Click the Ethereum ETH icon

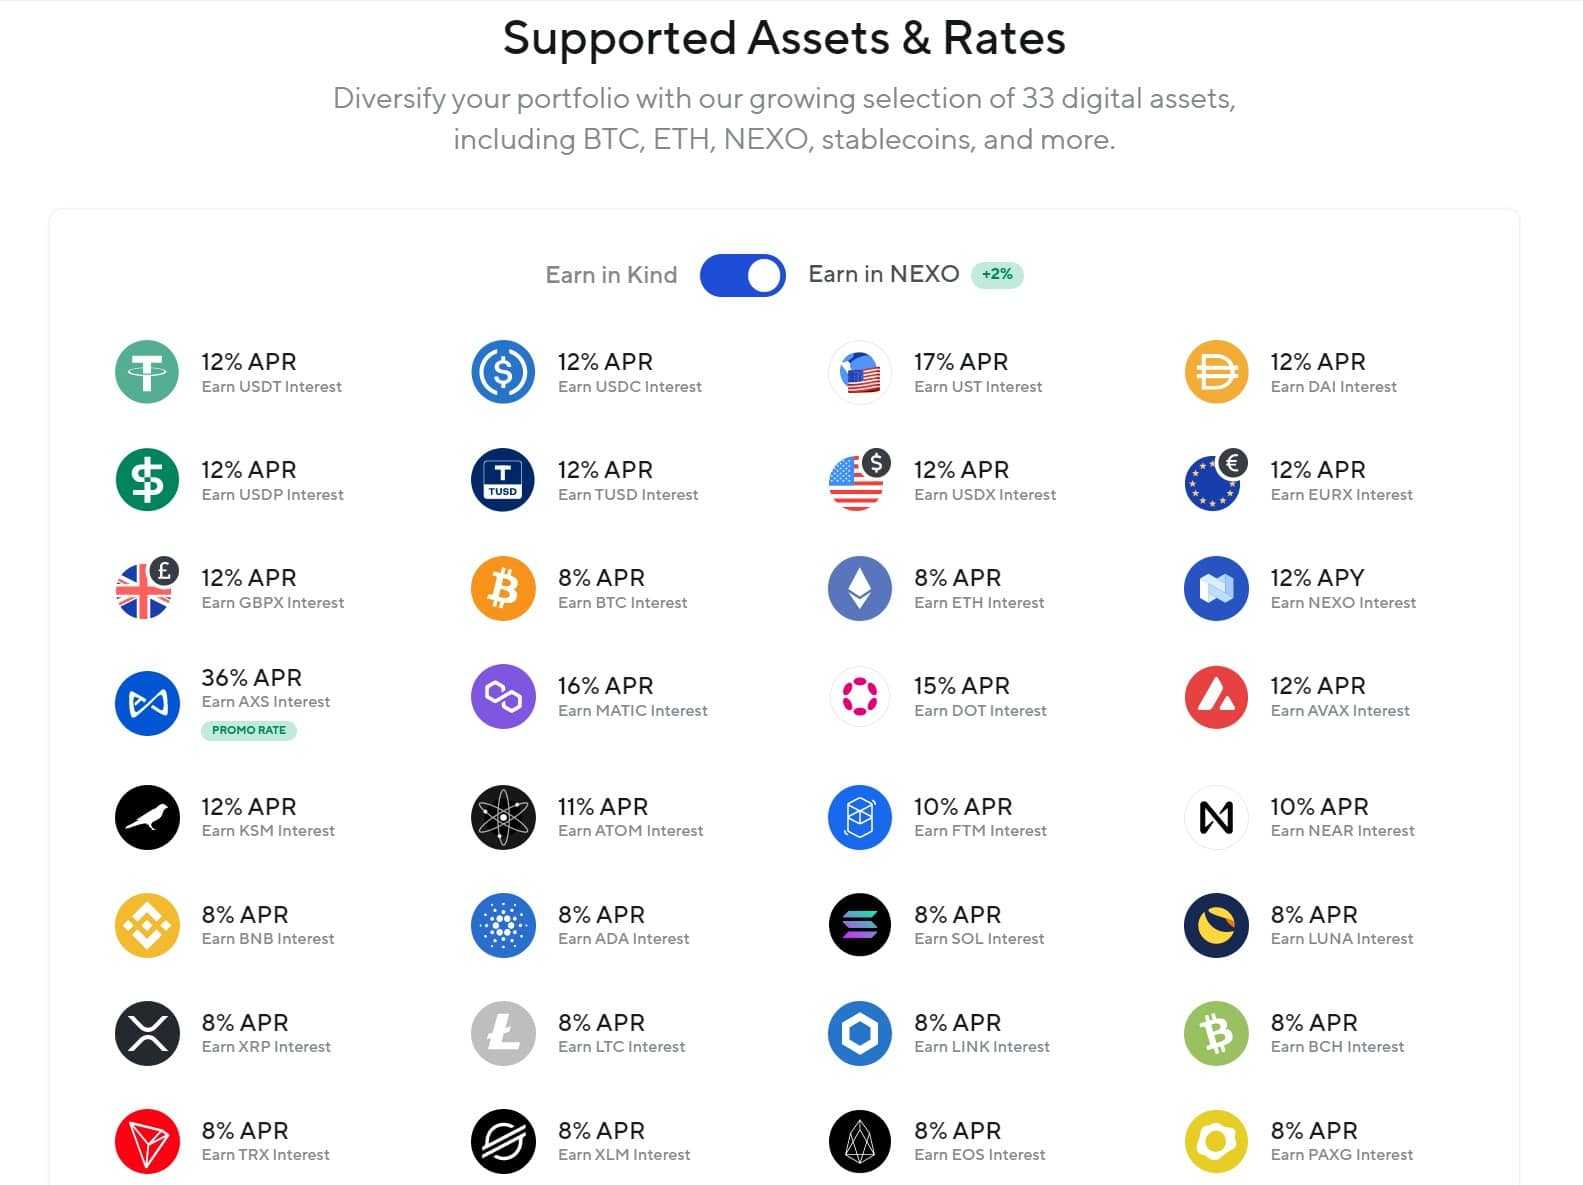(x=859, y=588)
